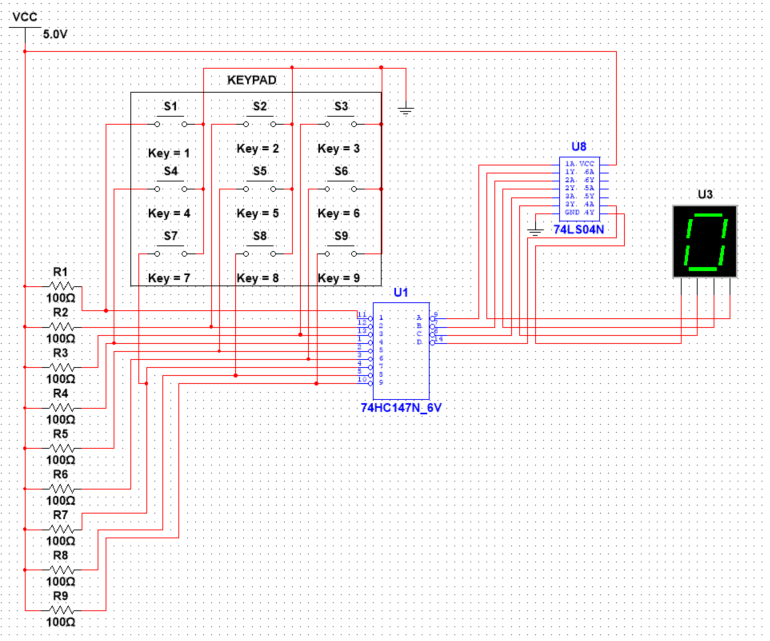Toggle switch S8 in the keypad

tap(260, 253)
